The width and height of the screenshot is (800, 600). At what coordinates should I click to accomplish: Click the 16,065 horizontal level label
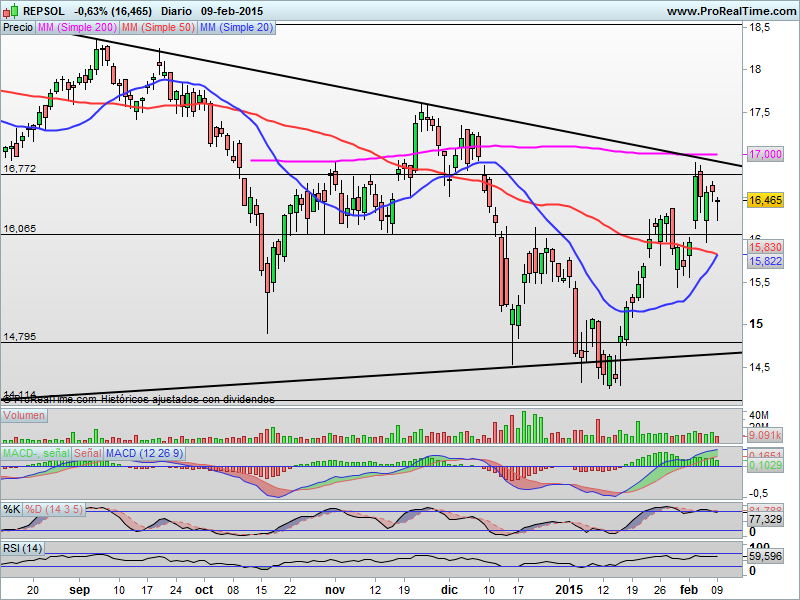(x=20, y=229)
